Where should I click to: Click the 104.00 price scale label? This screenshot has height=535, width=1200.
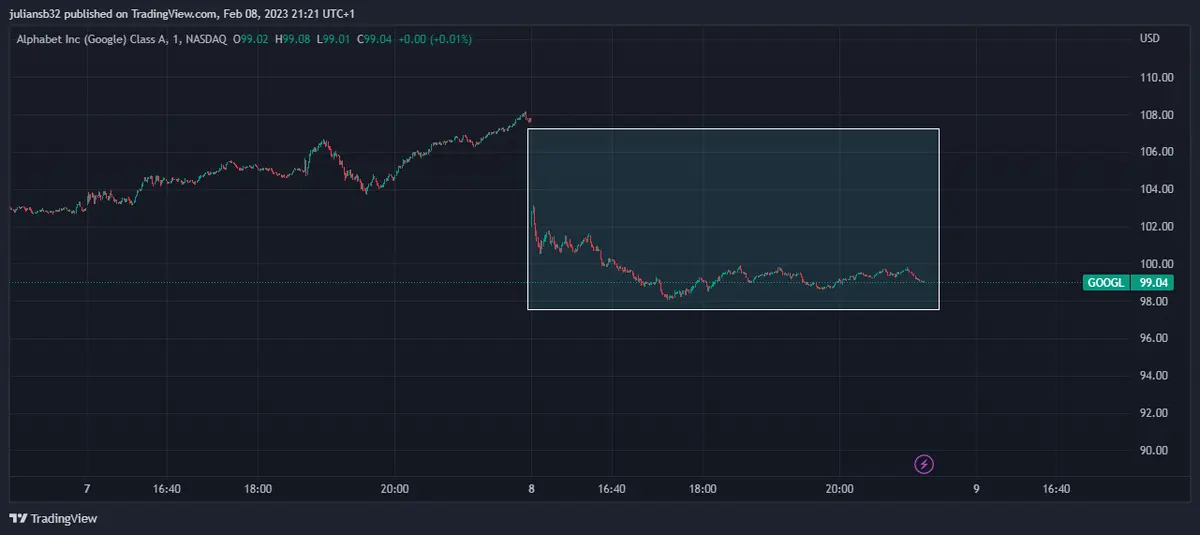pyautogui.click(x=1156, y=189)
